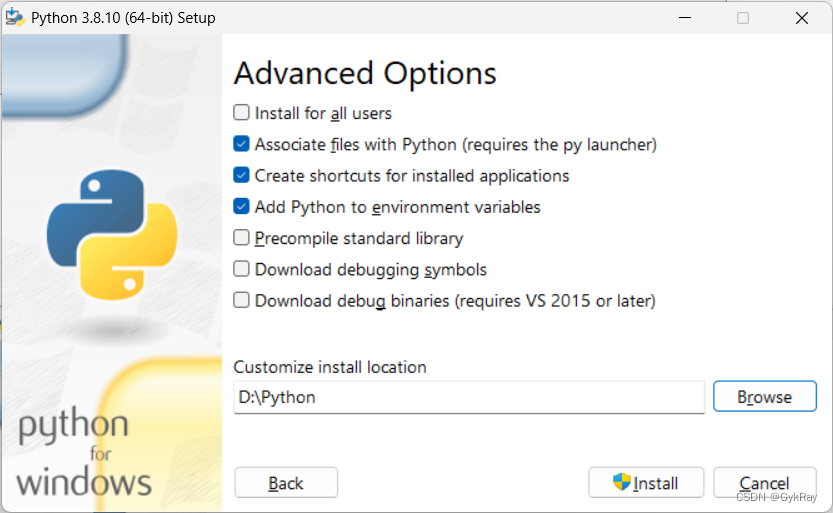The width and height of the screenshot is (833, 513).
Task: Uncheck Associate files with Python option
Action: pyautogui.click(x=241, y=144)
